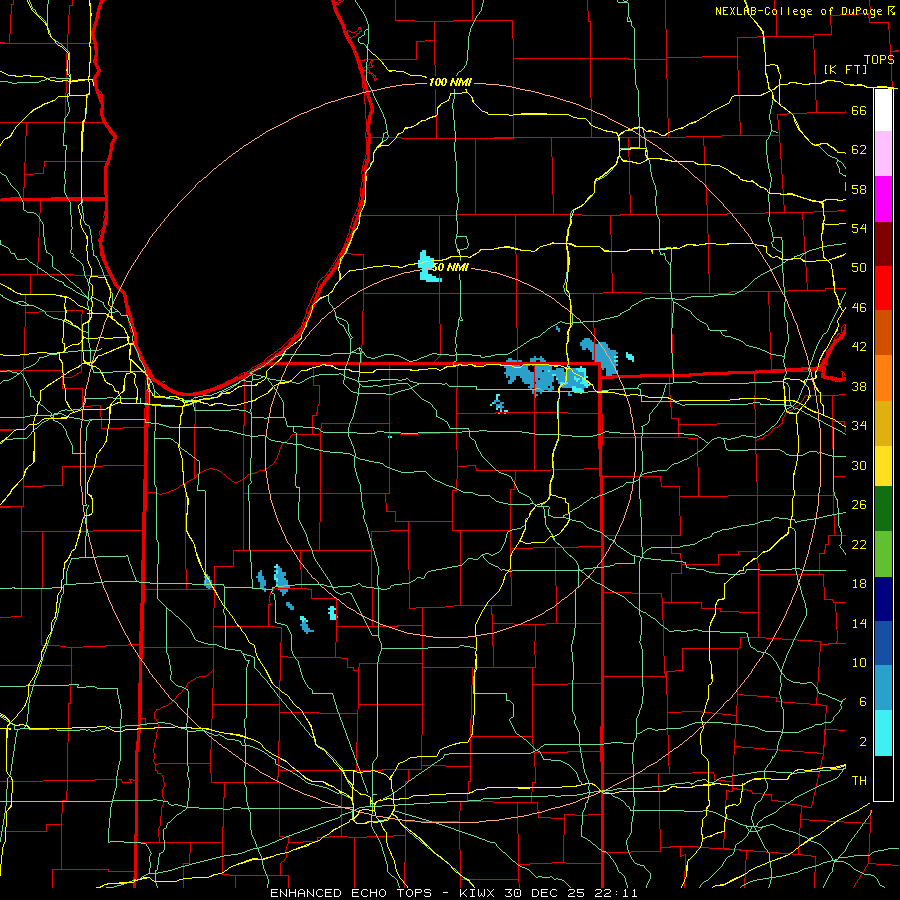The height and width of the screenshot is (900, 900).
Task: Click the '22' legend value
Action: [x=859, y=544]
